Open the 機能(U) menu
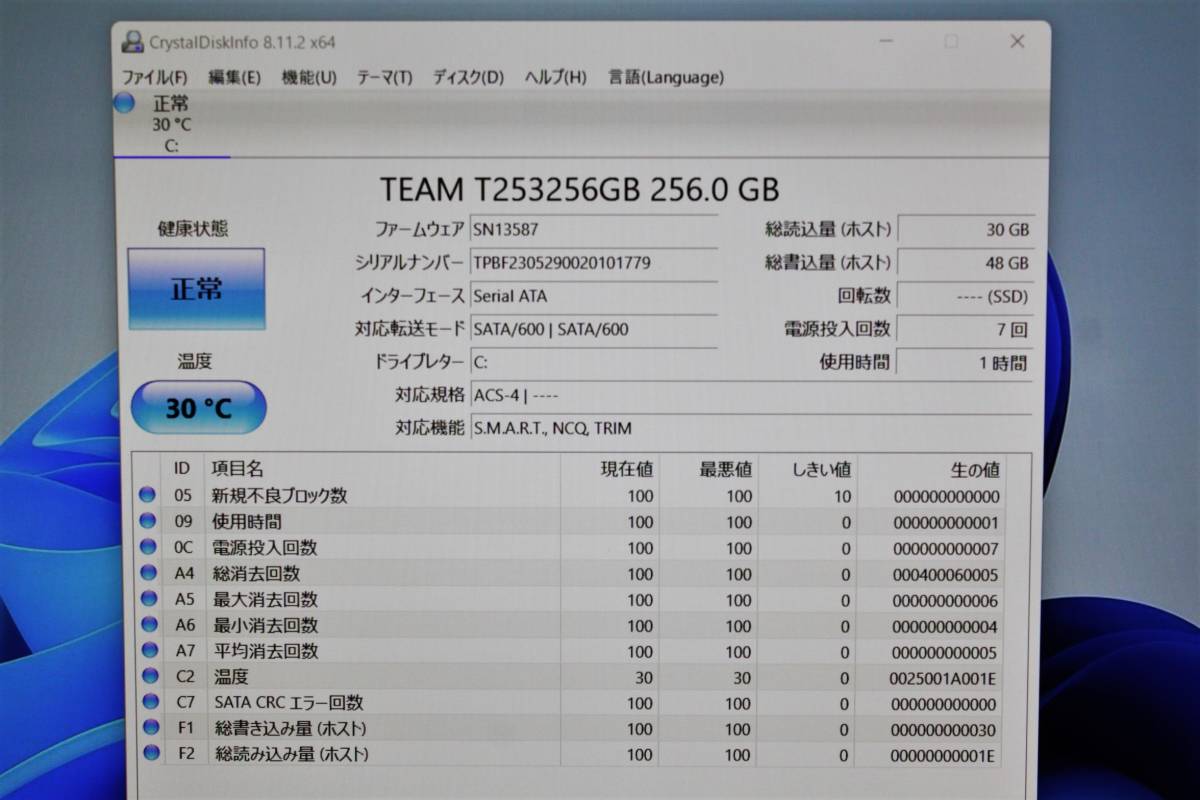The height and width of the screenshot is (800, 1200). 309,77
